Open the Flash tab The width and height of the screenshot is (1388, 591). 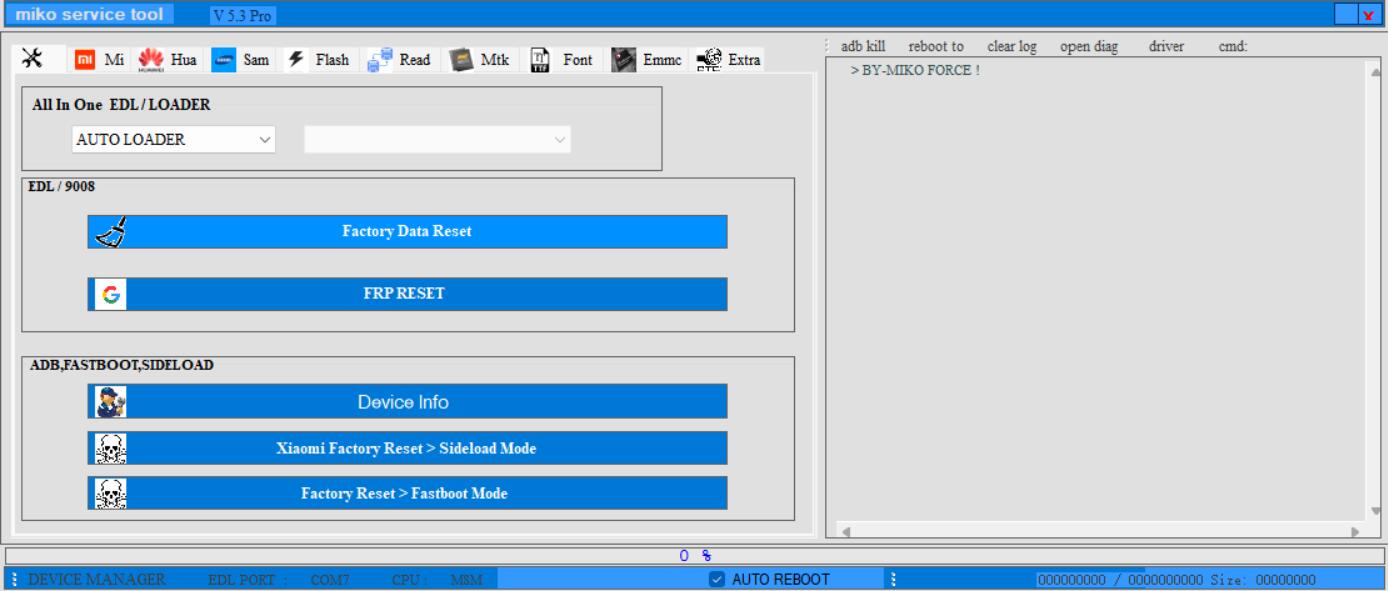[319, 60]
